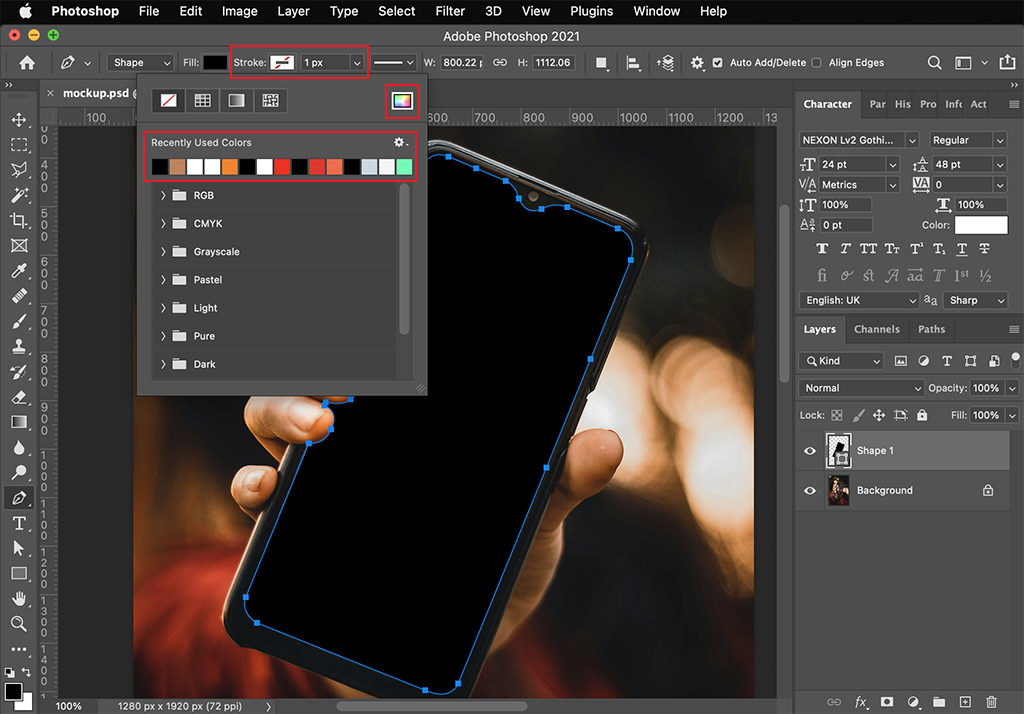
Task: Select the Gradient tool
Action: pos(19,422)
